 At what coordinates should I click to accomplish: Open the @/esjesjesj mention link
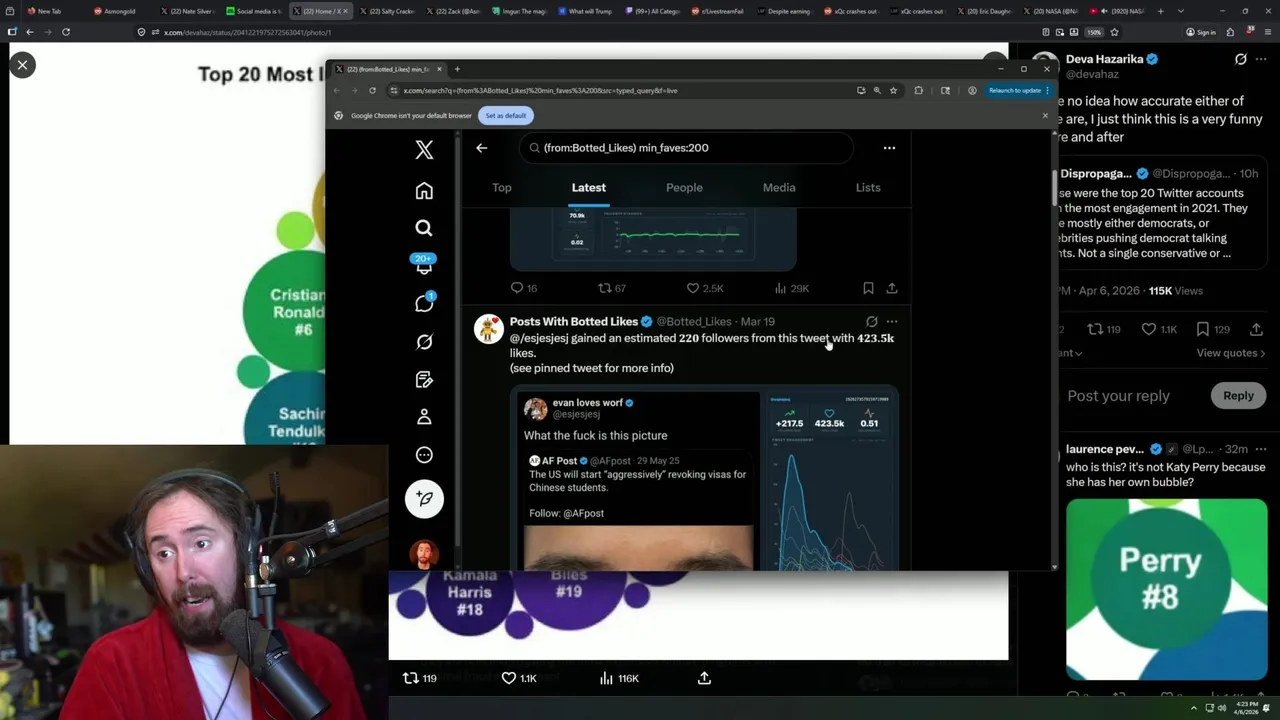539,338
